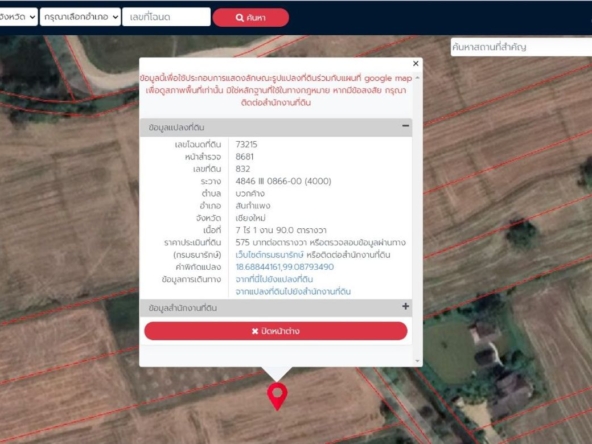The image size is (592, 444).
Task: Open the parcel coordinates link 18.68844161,99.08793490
Action: click(285, 267)
